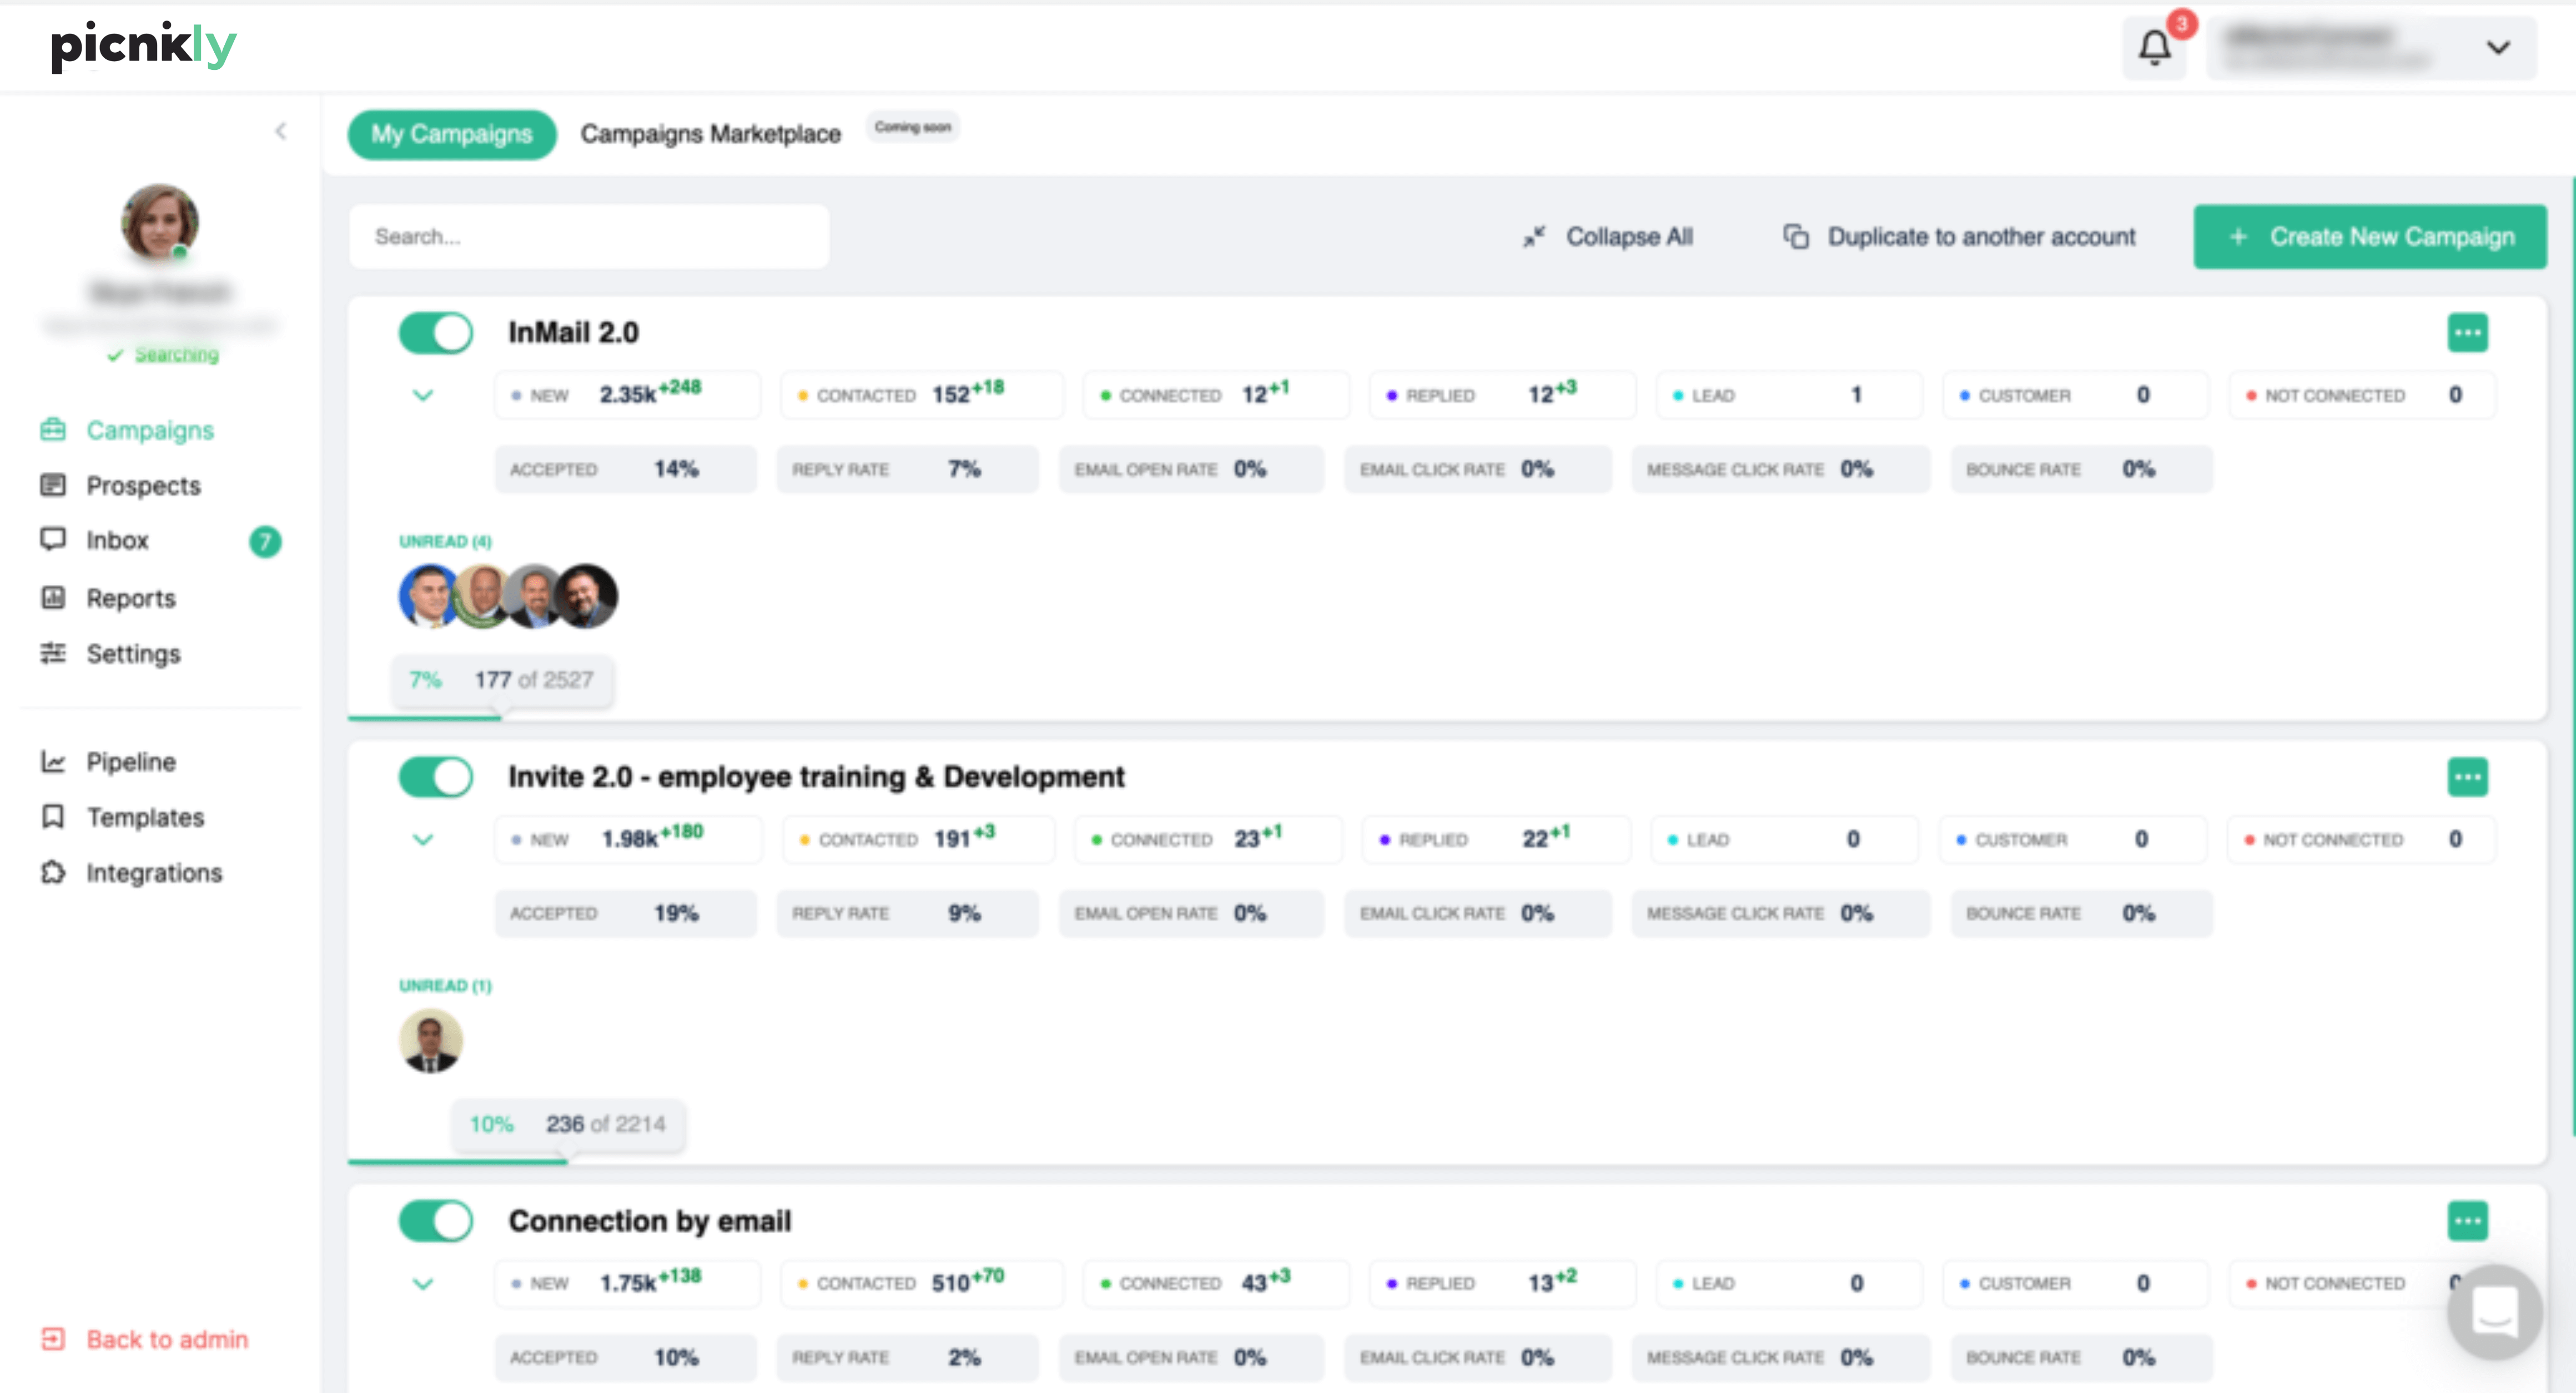Toggle off Connection by email campaign
Screen dimensions: 2576x1393
(436, 1221)
